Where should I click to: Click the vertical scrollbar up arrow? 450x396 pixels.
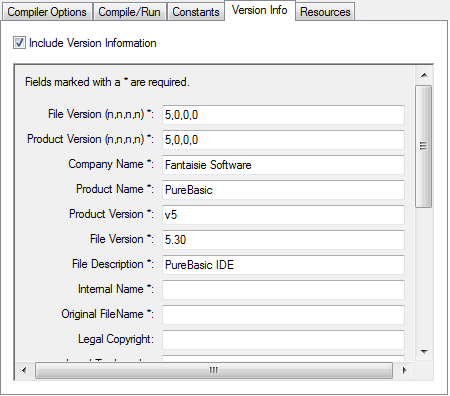424,75
